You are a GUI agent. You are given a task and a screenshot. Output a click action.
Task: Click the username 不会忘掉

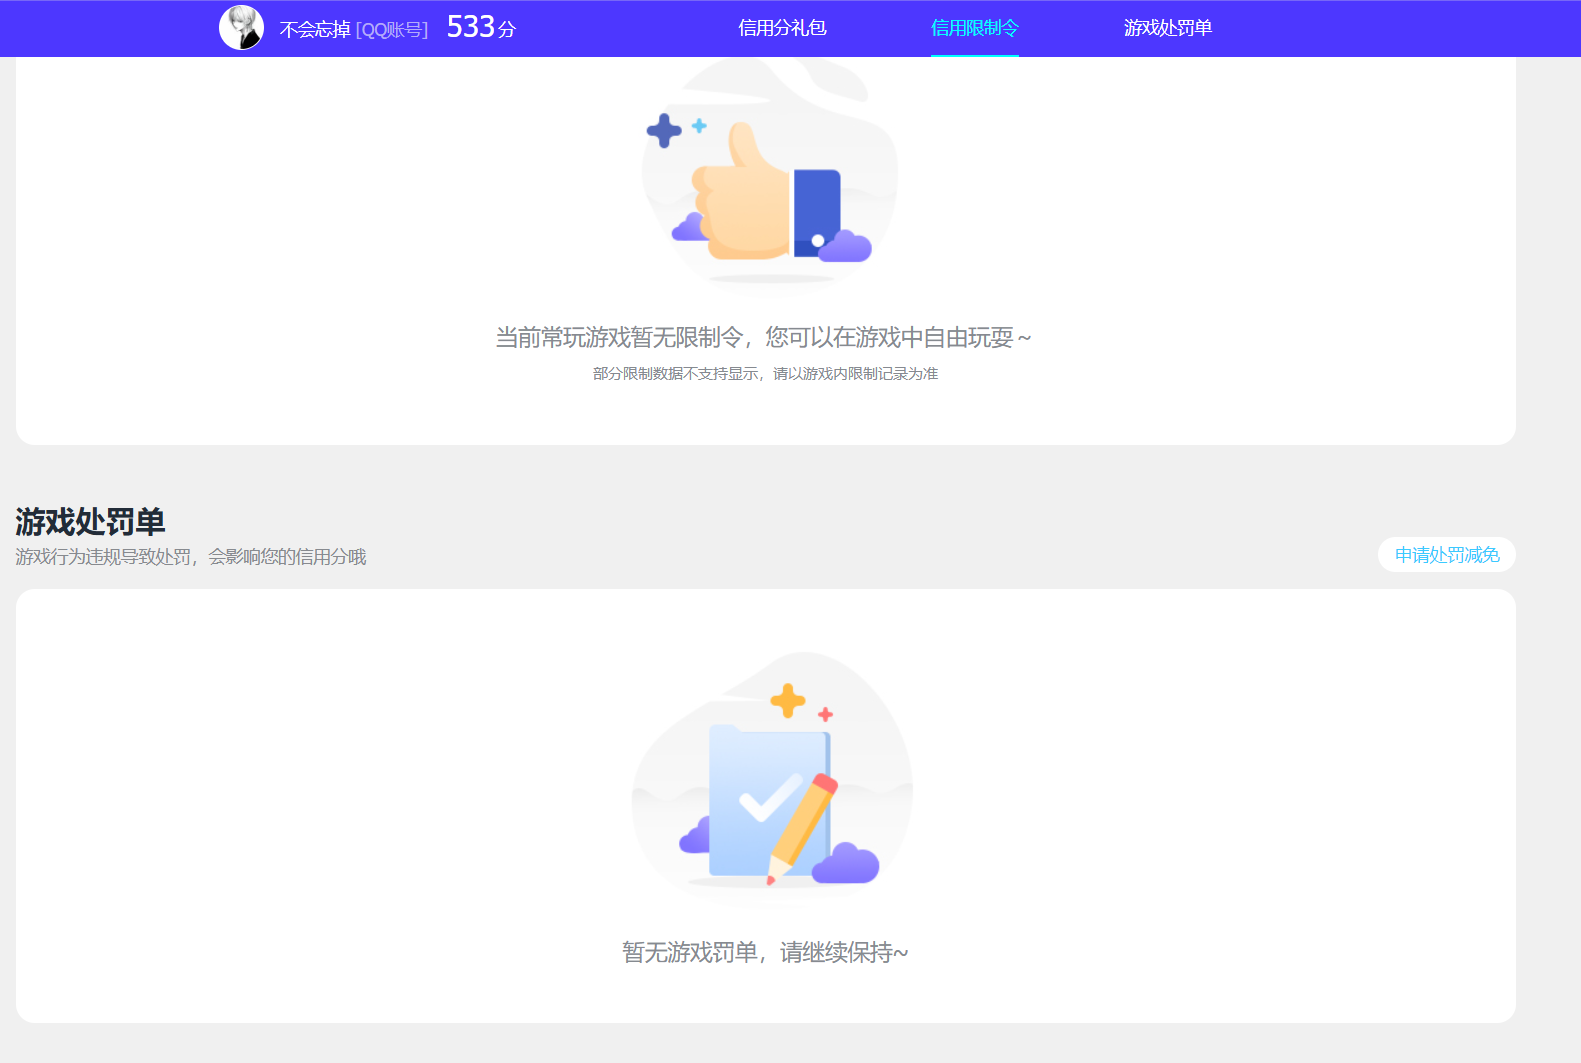tap(315, 30)
